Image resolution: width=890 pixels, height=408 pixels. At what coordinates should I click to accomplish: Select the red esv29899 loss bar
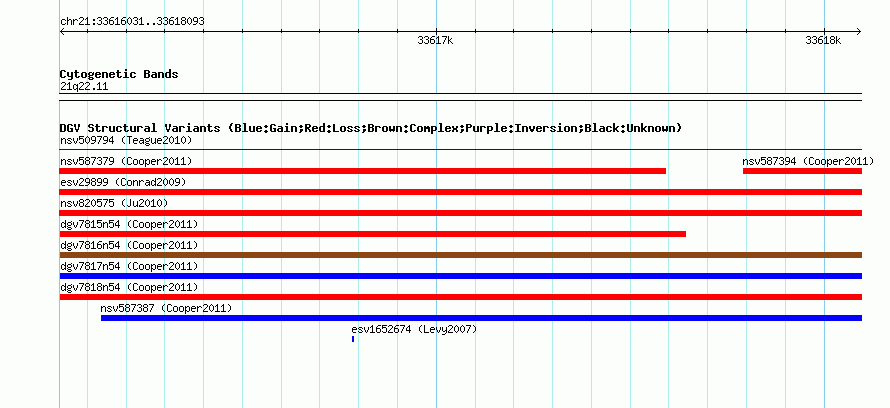pos(460,192)
